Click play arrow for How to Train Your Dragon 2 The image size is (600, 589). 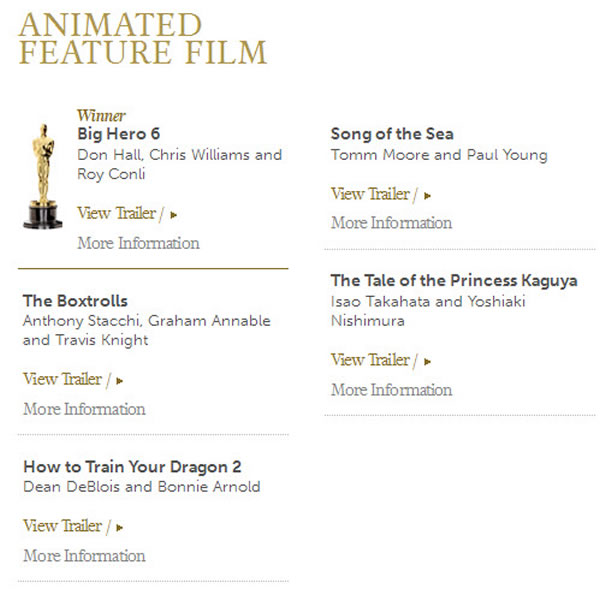[x=120, y=526]
